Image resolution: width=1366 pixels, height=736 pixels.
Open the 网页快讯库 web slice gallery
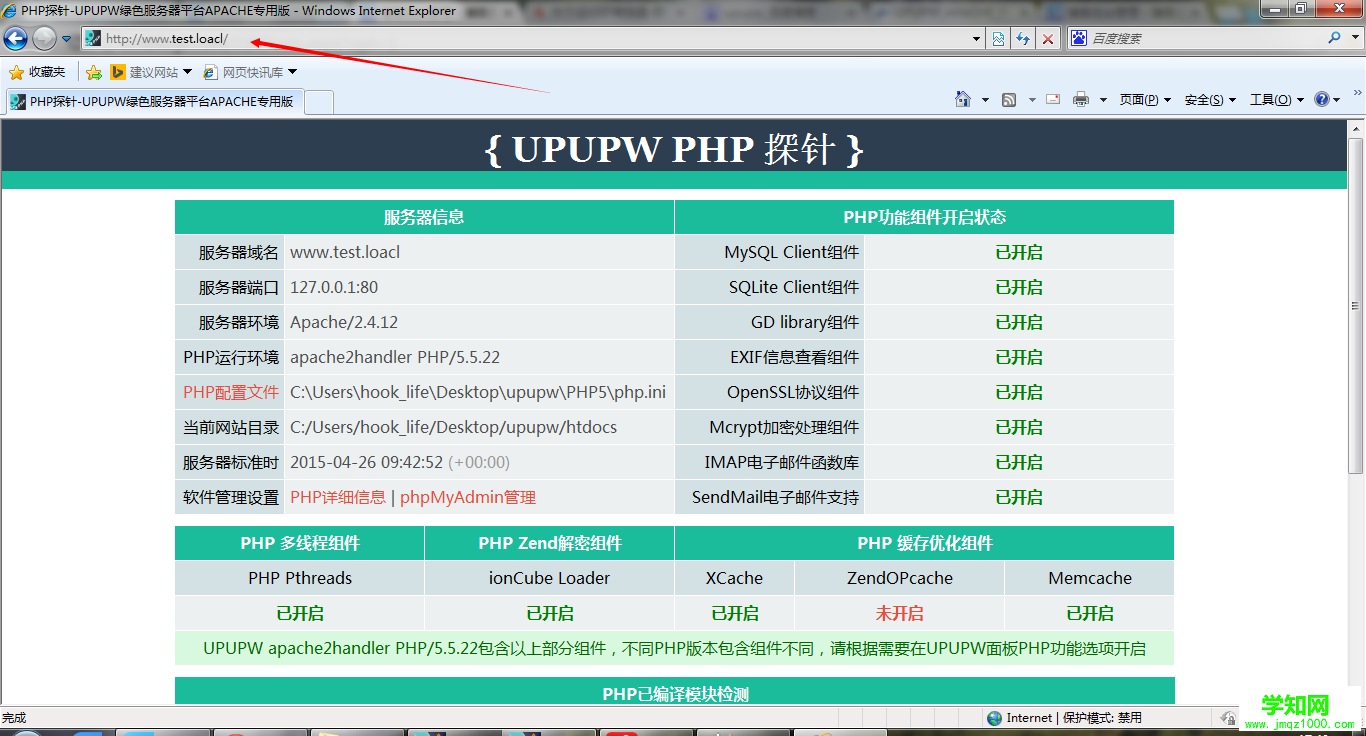[250, 72]
